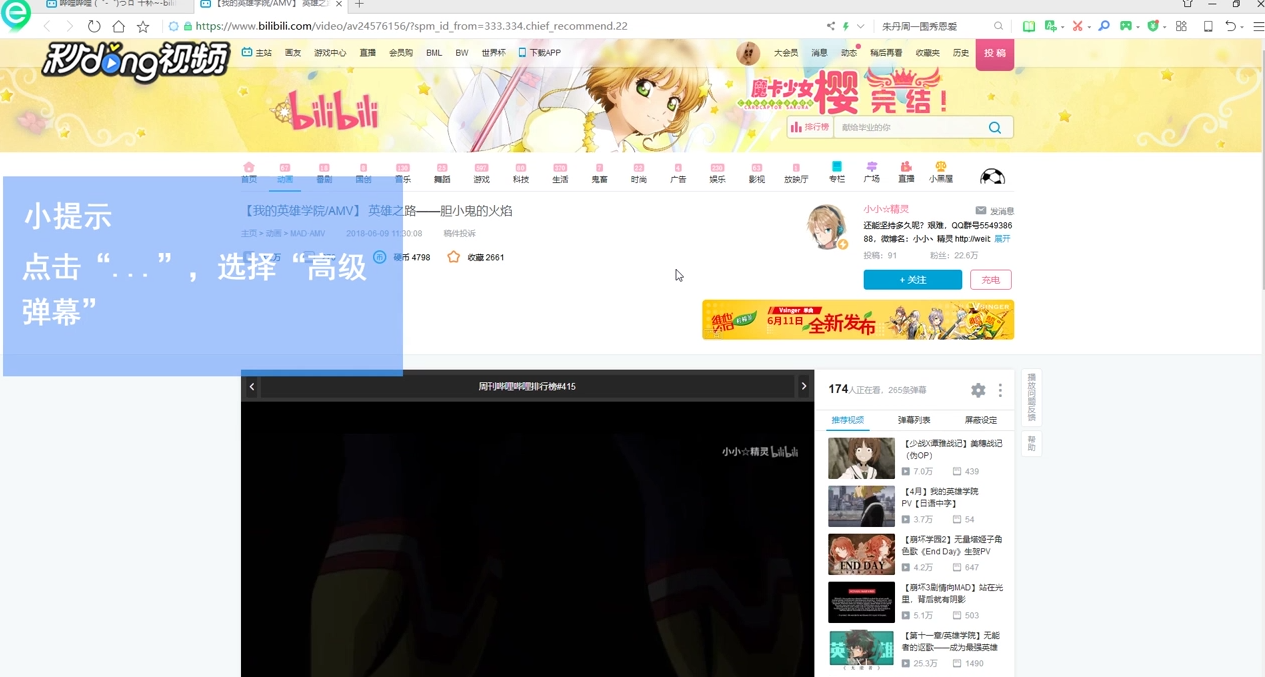Open 世界杯 in the top navigation
The height and width of the screenshot is (677, 1265).
point(493,52)
